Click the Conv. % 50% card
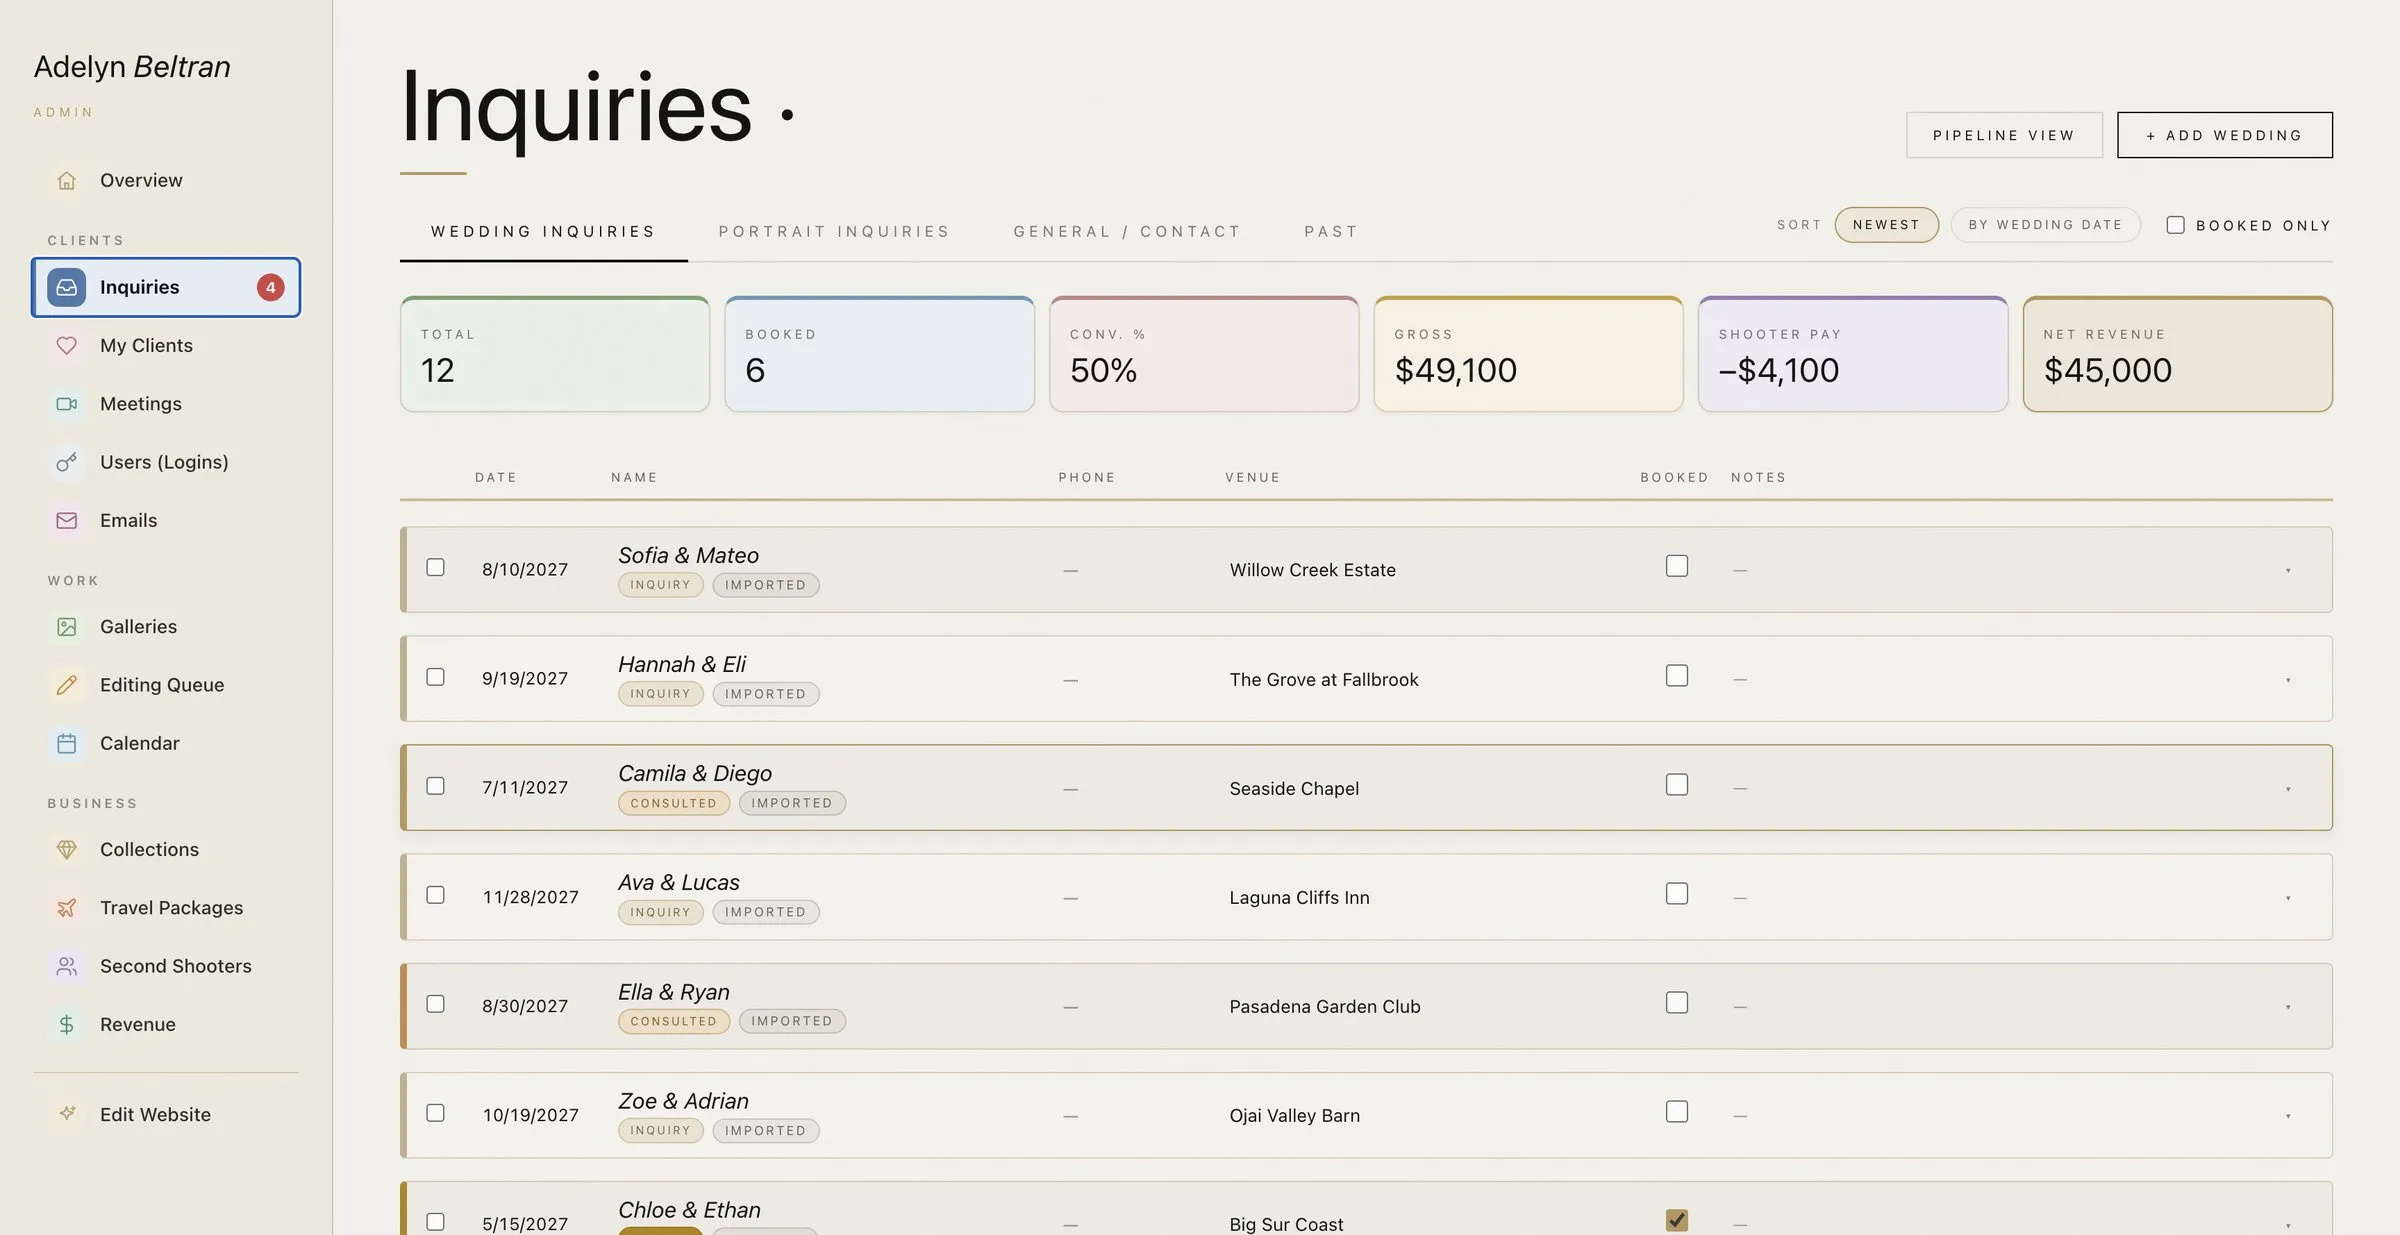Screen dimensions: 2400x1235 click(1204, 354)
